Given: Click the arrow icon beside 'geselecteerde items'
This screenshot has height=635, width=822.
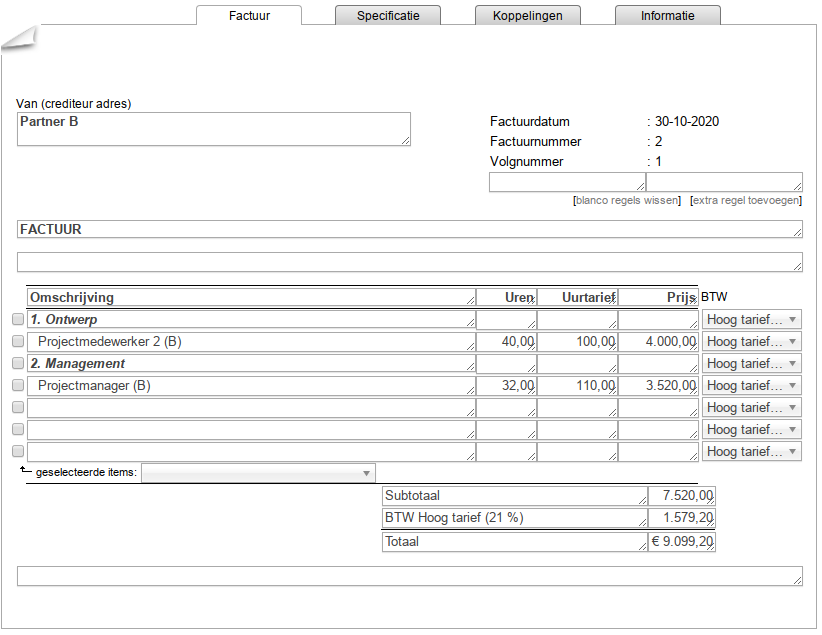Looking at the screenshot, I should tap(25, 471).
